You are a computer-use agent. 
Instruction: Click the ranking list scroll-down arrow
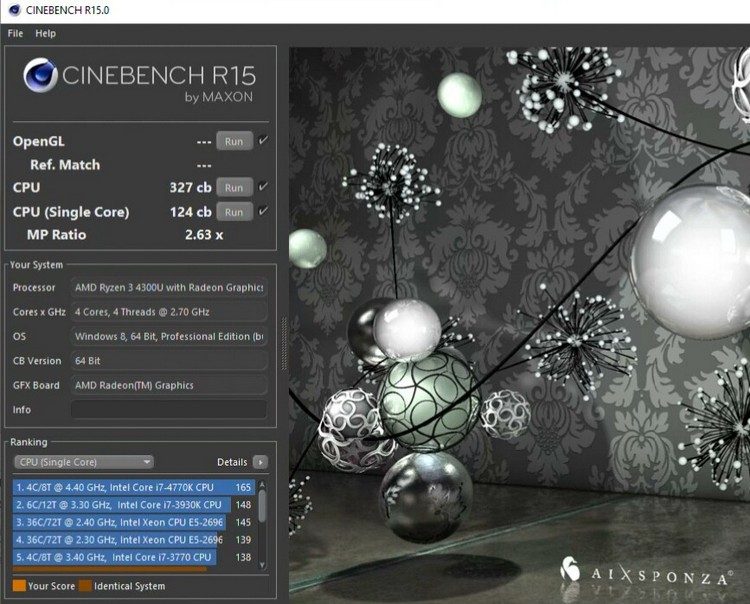tap(263, 565)
